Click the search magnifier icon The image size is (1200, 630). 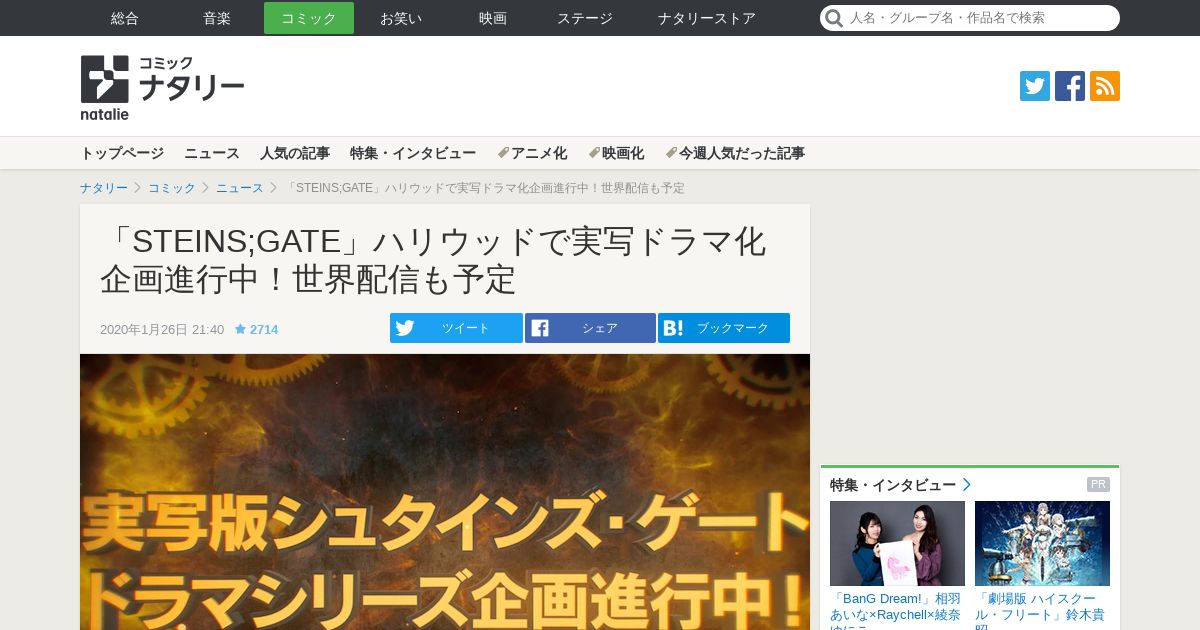point(834,18)
